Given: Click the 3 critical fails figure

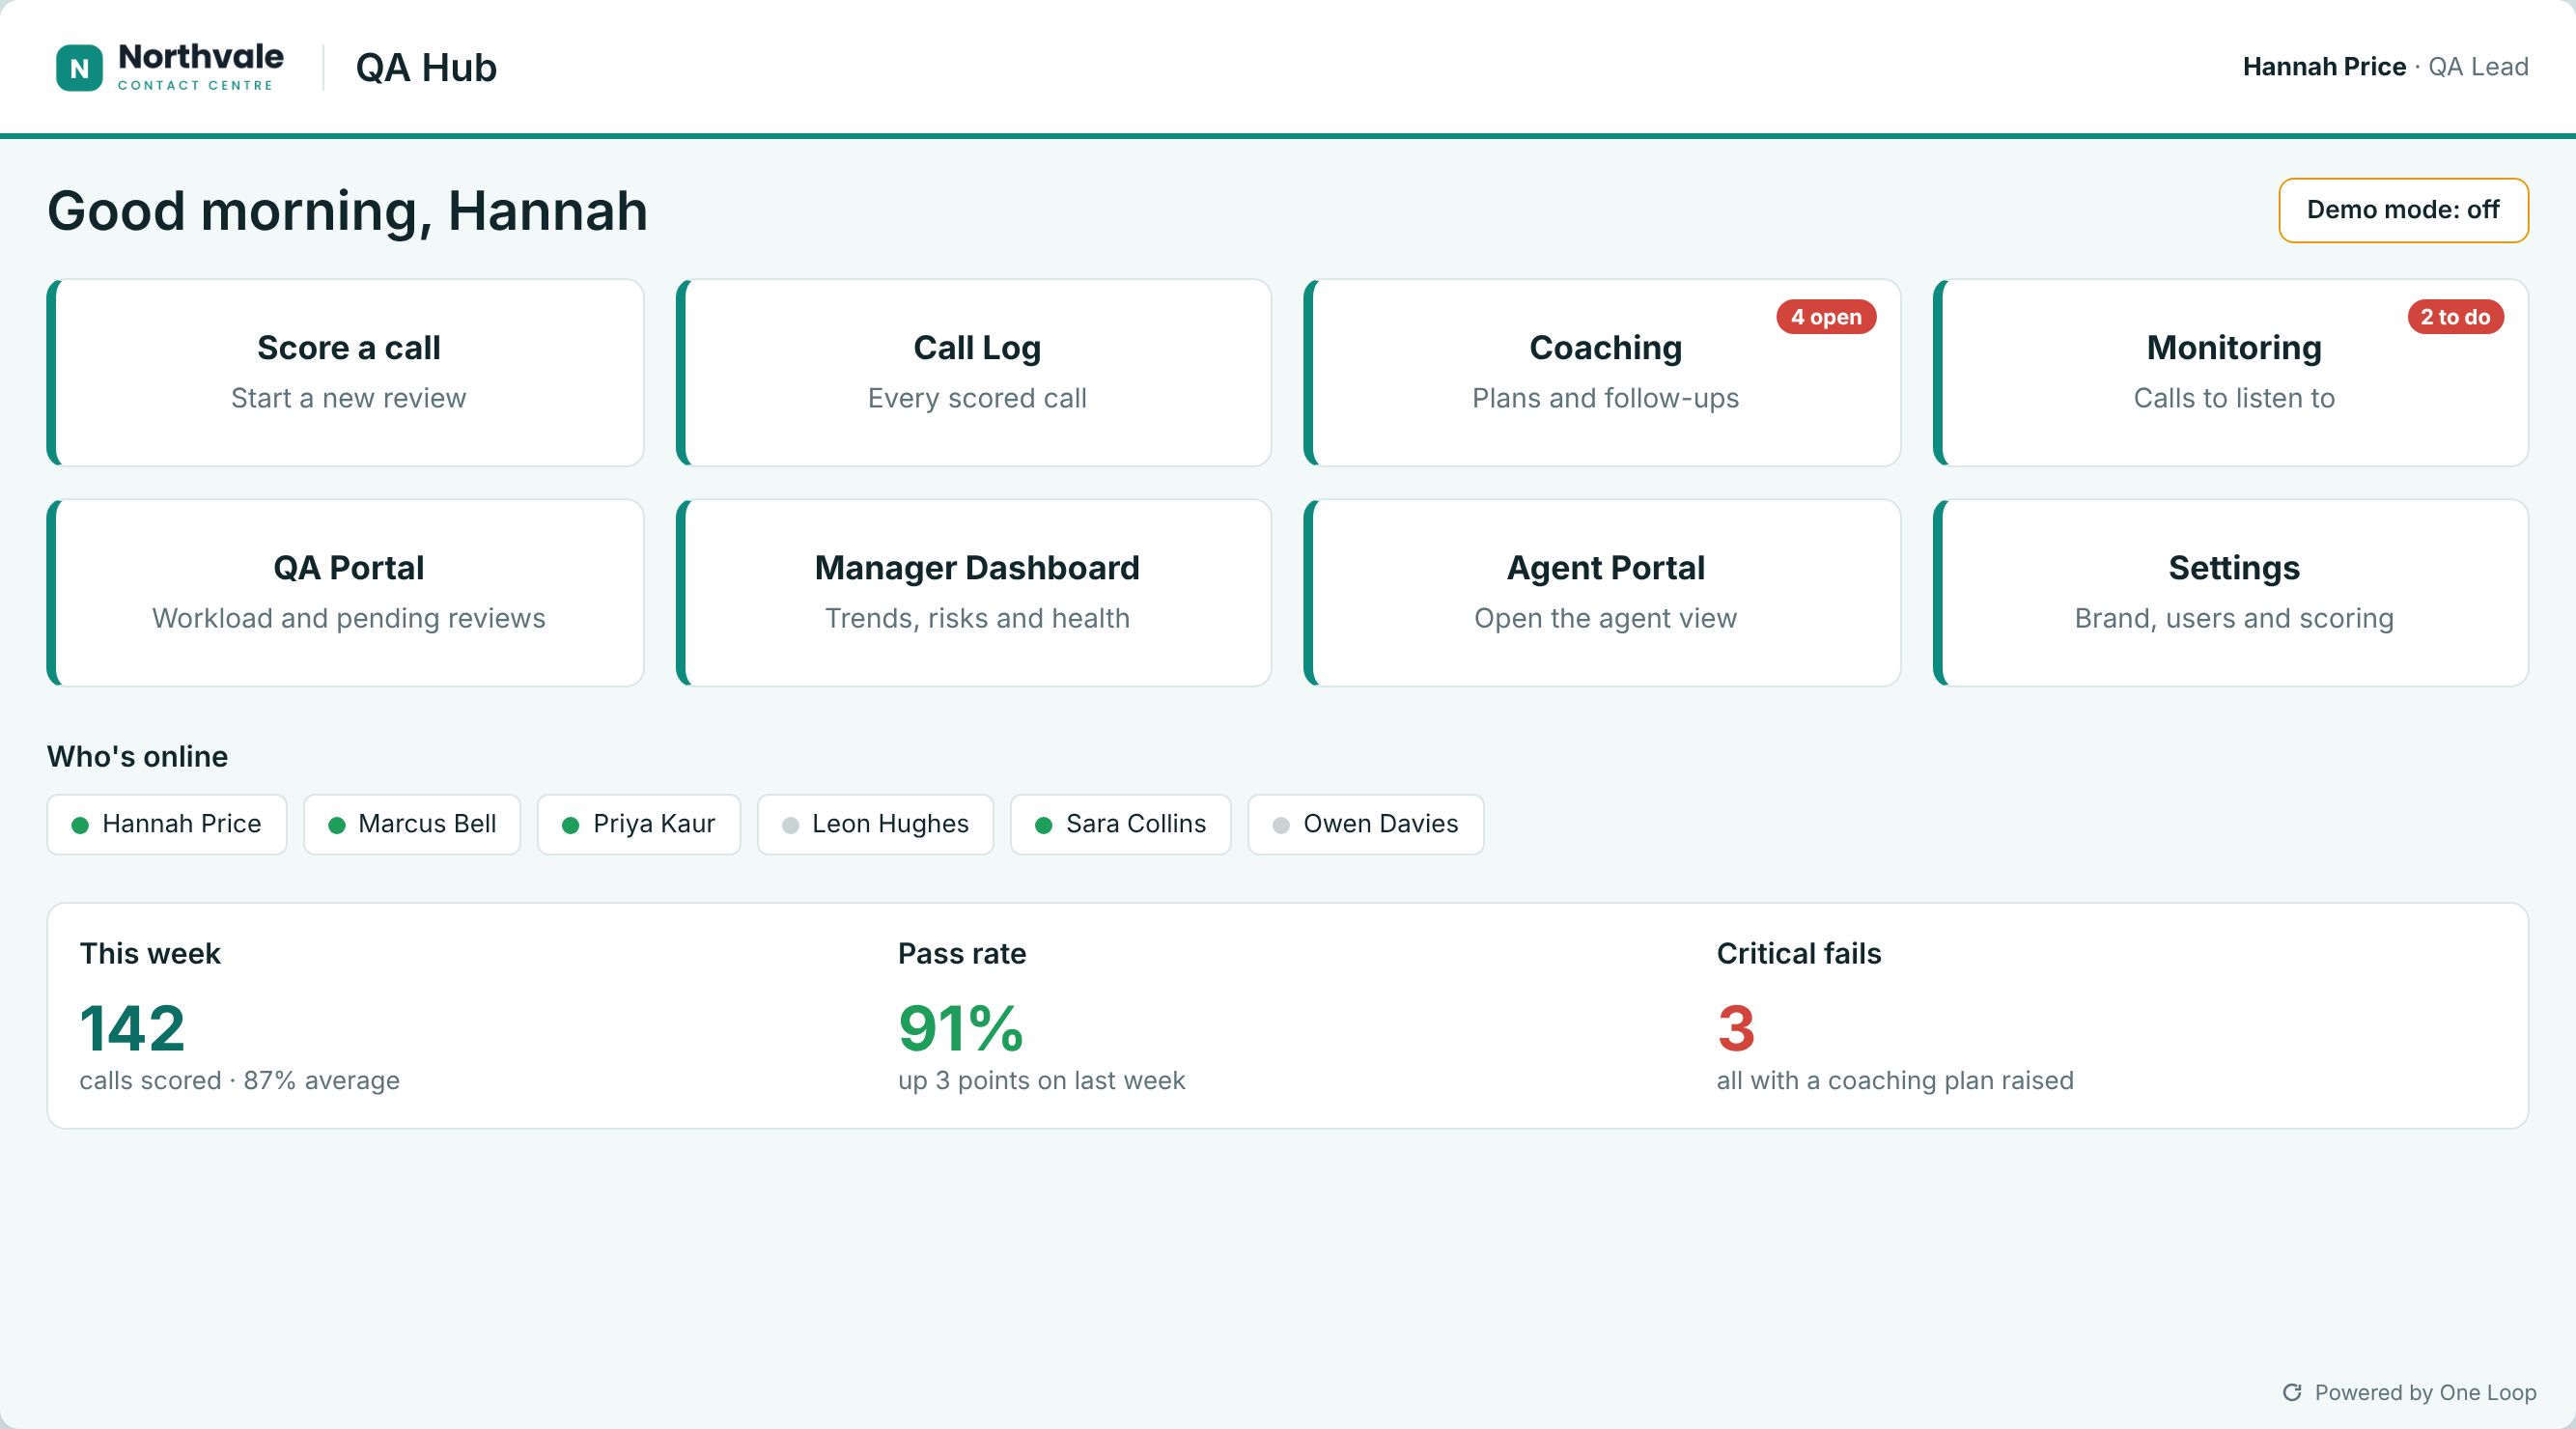Looking at the screenshot, I should pos(1737,1028).
